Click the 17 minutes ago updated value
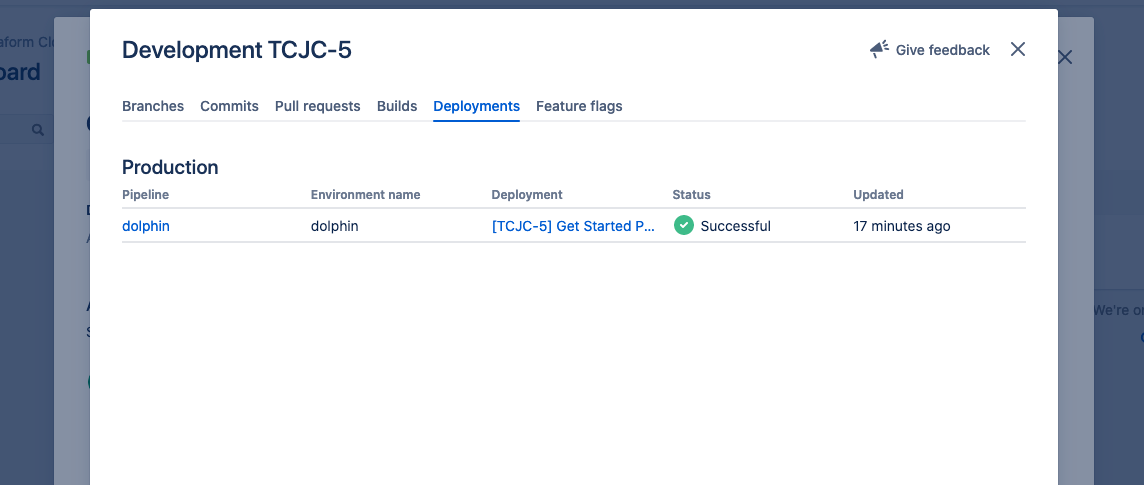This screenshot has width=1144, height=485. [x=902, y=226]
